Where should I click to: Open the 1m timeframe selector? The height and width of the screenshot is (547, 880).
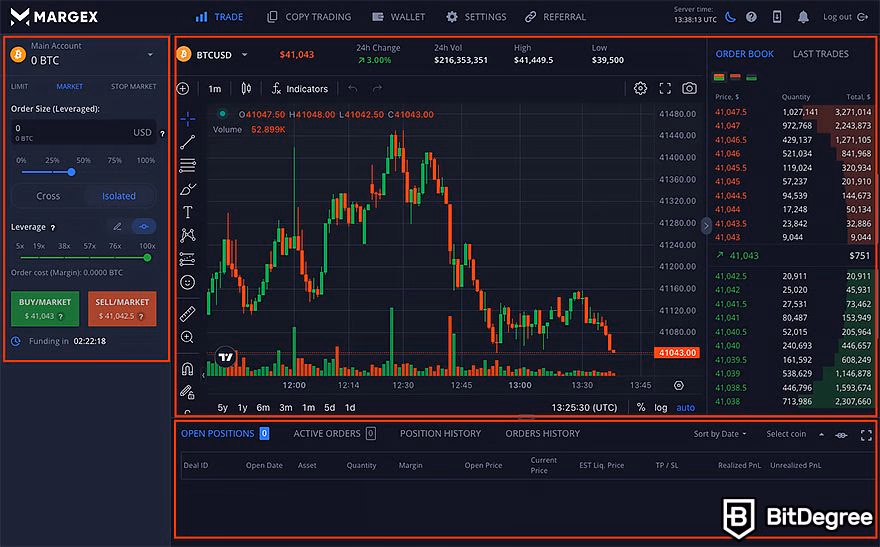(x=215, y=89)
